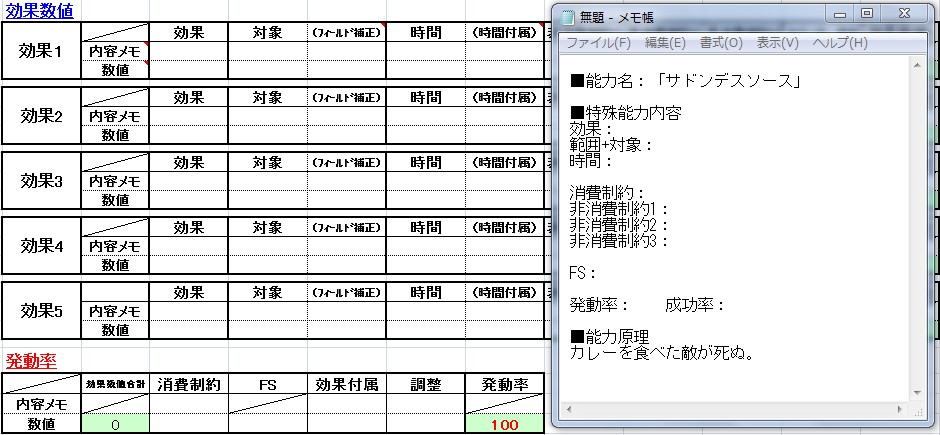Screen dimensions: 940x435
Task: Click the 消費制約 header in 発動率 table
Action: (189, 385)
